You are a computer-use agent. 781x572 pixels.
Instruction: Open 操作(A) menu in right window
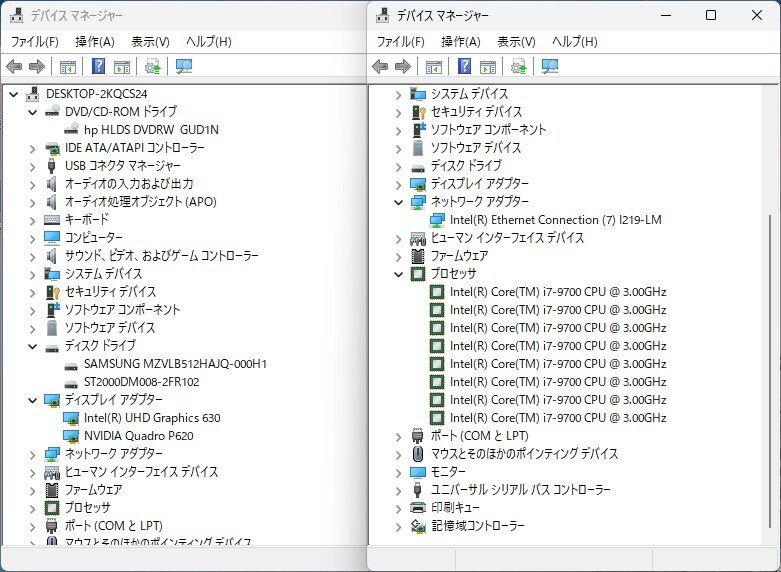tap(461, 42)
